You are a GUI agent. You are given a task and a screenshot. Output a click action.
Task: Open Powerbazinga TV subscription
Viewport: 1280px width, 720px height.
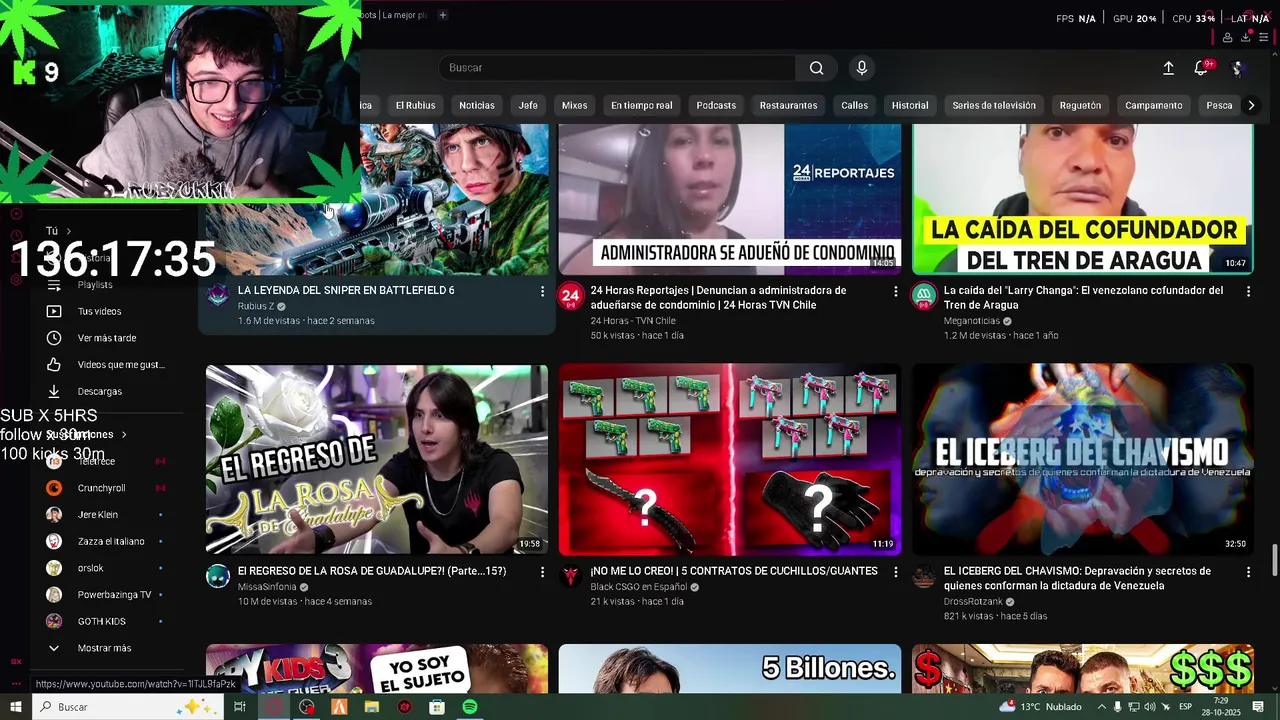tap(114, 595)
